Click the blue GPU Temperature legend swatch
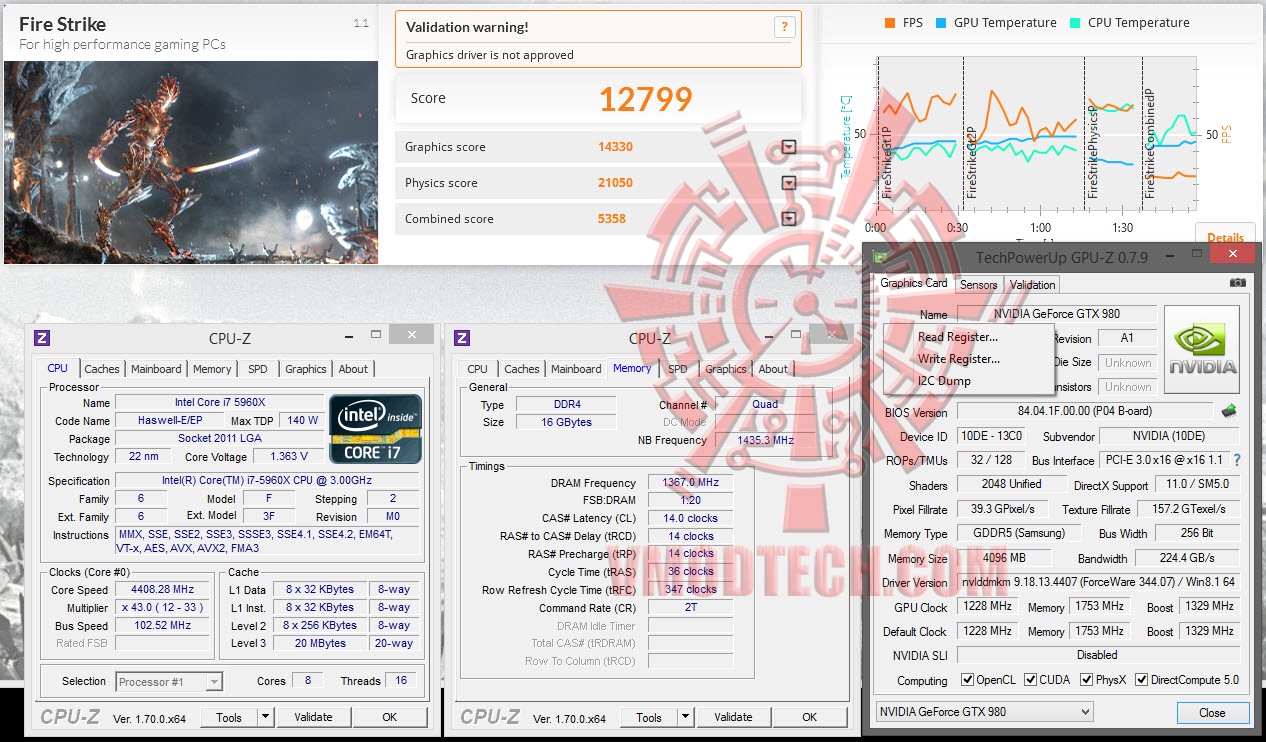 tap(942, 23)
